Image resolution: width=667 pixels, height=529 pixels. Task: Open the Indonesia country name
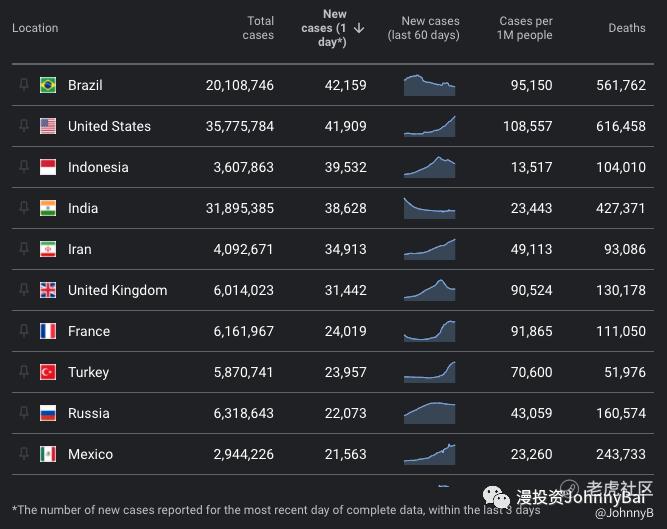click(x=98, y=167)
